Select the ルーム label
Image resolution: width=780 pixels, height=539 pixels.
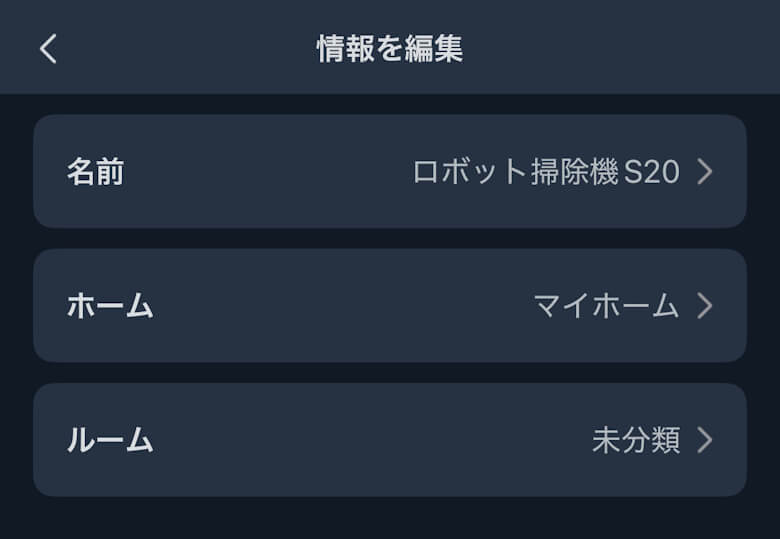click(110, 440)
